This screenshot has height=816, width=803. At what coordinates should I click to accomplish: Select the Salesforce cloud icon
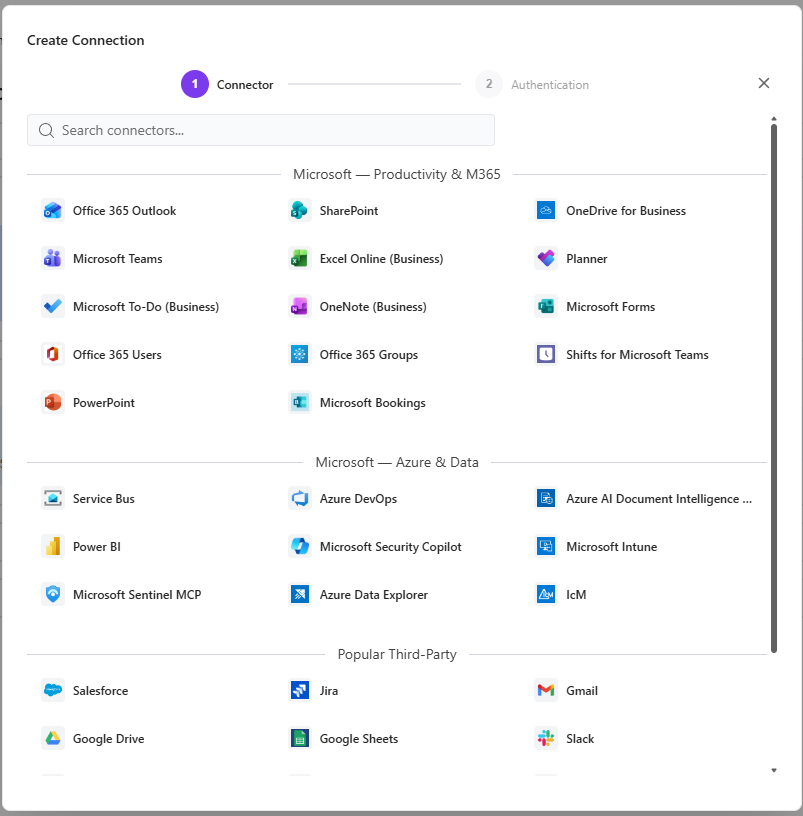53,691
